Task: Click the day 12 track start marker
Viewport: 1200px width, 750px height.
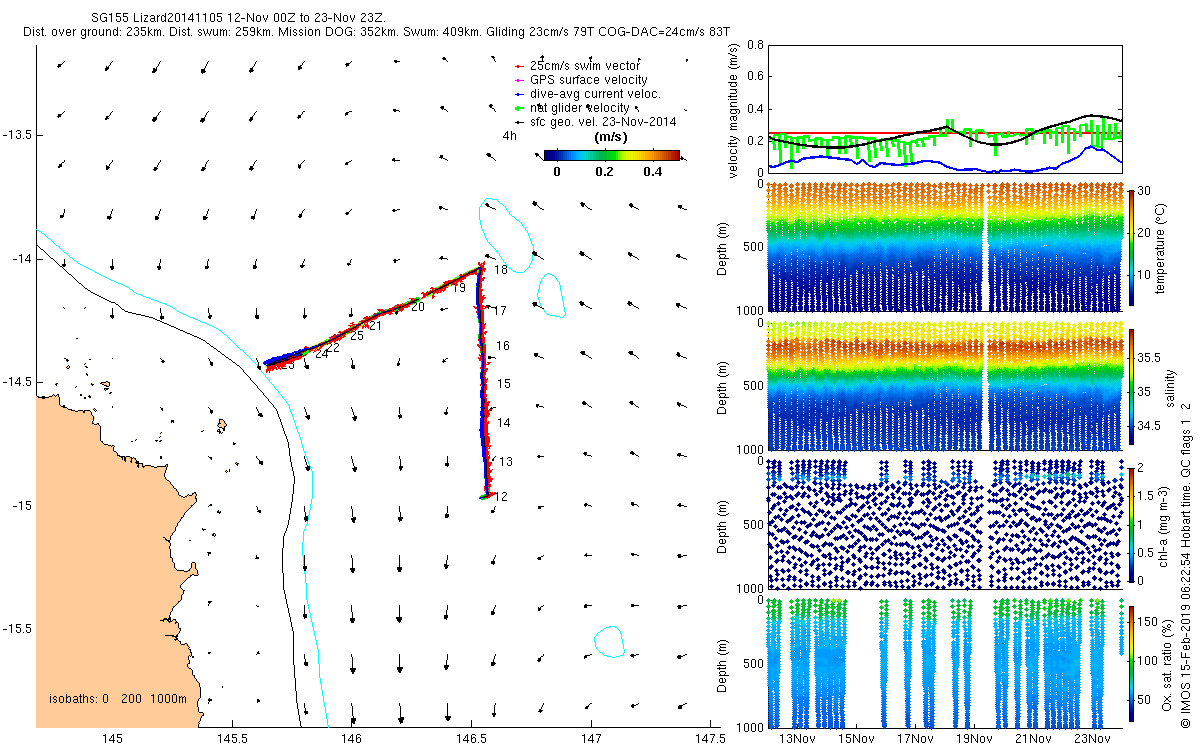Action: 485,496
